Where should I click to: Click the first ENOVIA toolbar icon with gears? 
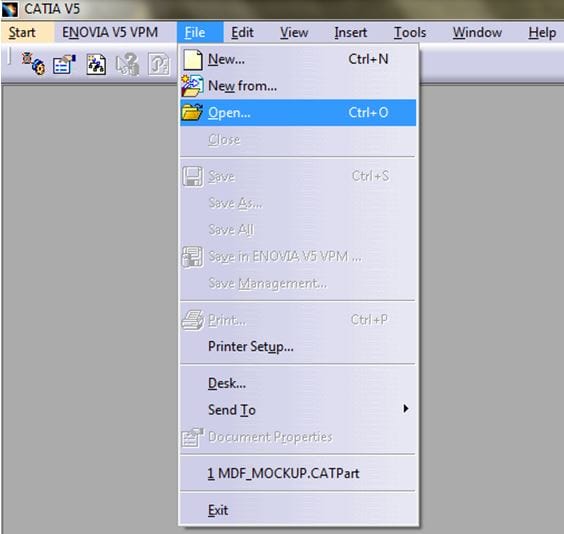(x=33, y=64)
